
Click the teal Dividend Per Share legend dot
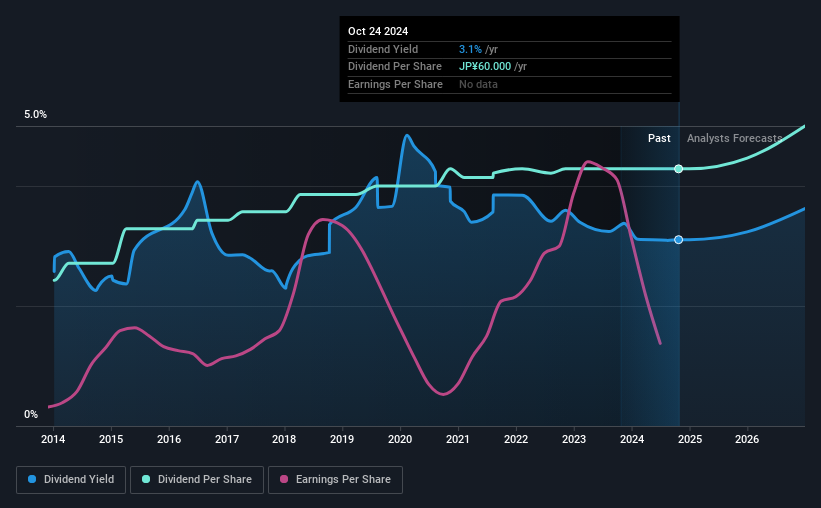[x=146, y=479]
